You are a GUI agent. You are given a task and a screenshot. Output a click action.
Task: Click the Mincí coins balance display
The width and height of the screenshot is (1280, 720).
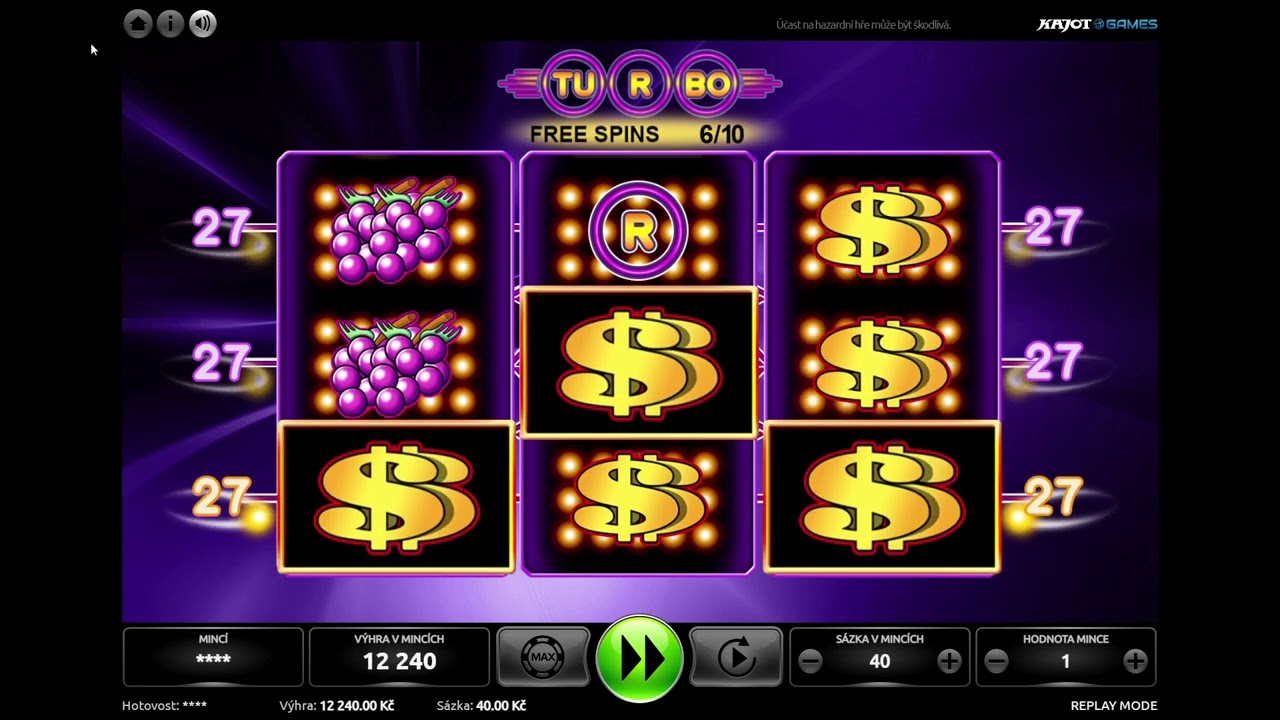213,657
